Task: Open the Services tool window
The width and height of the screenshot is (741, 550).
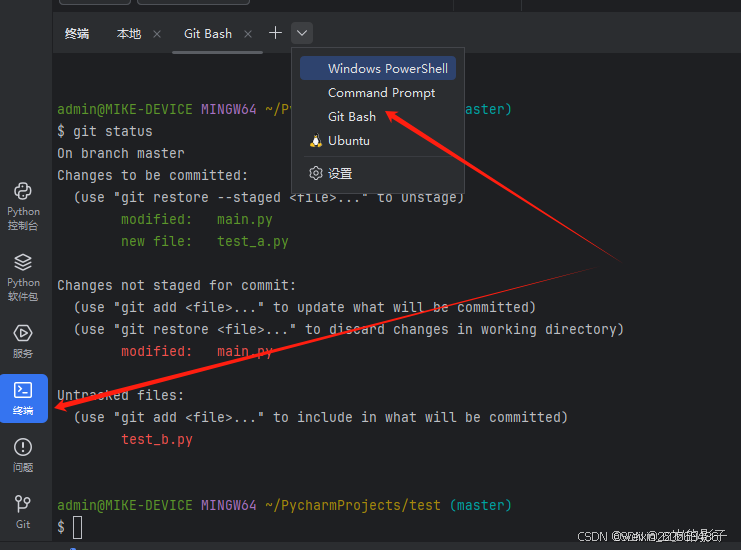Action: coord(23,341)
